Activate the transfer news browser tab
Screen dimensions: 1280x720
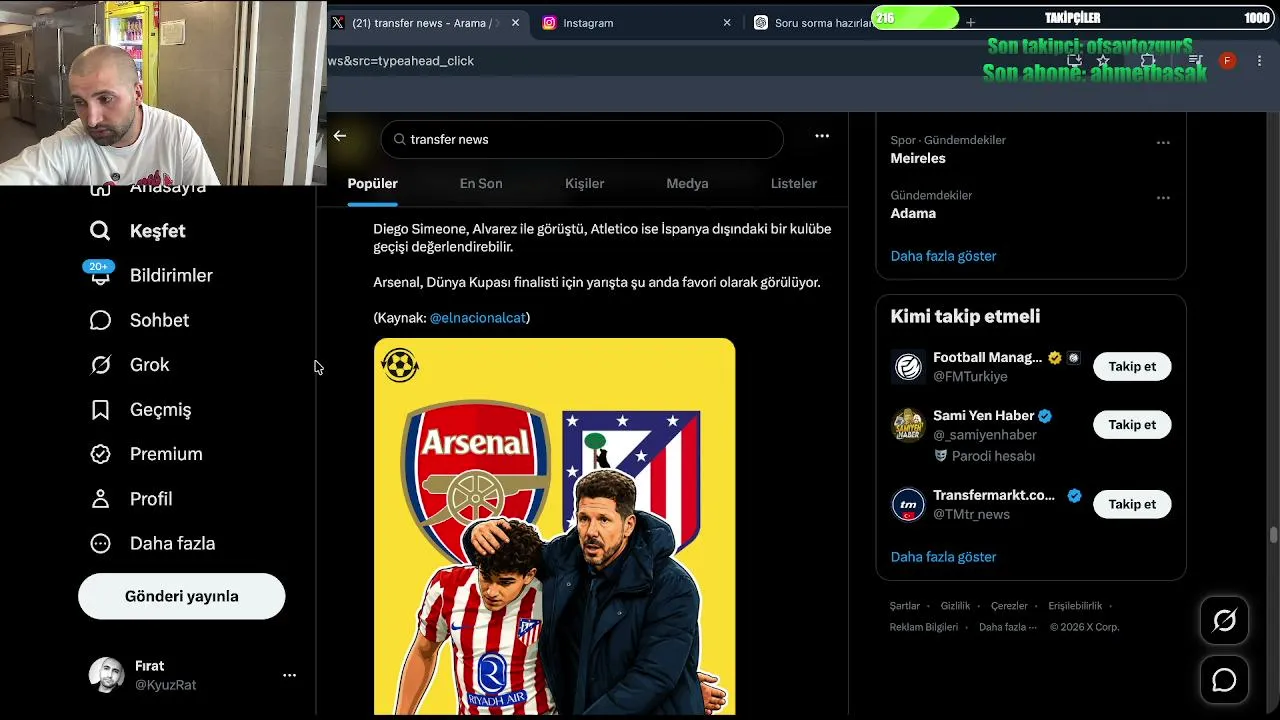(x=427, y=23)
